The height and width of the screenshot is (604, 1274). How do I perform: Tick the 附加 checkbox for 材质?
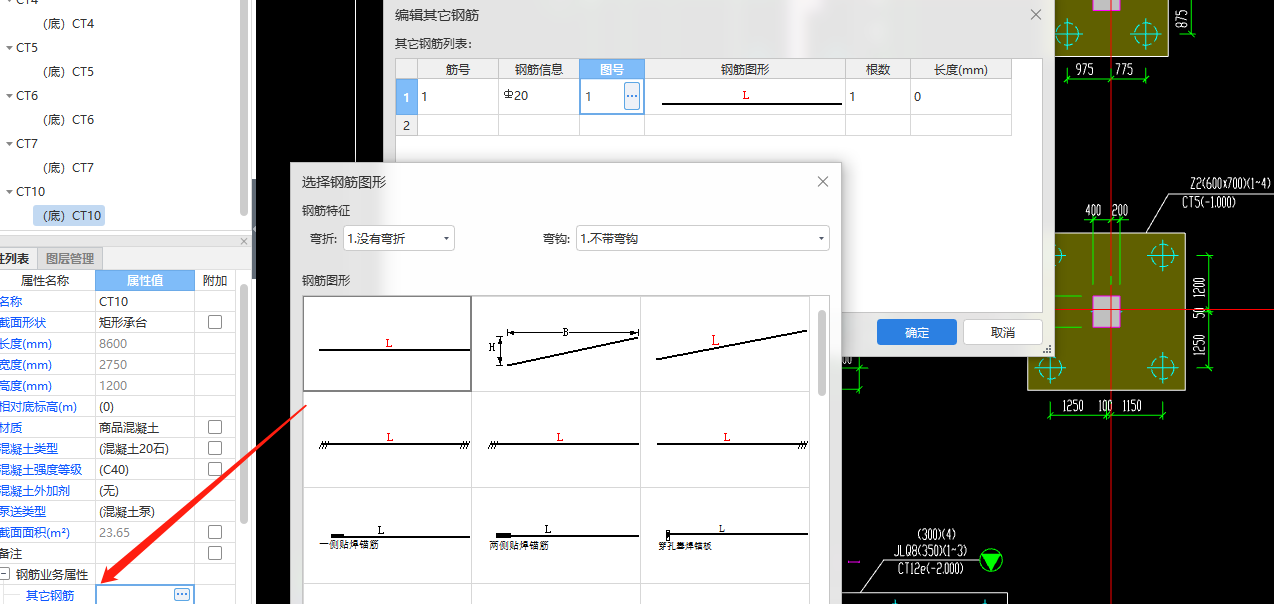(x=215, y=427)
